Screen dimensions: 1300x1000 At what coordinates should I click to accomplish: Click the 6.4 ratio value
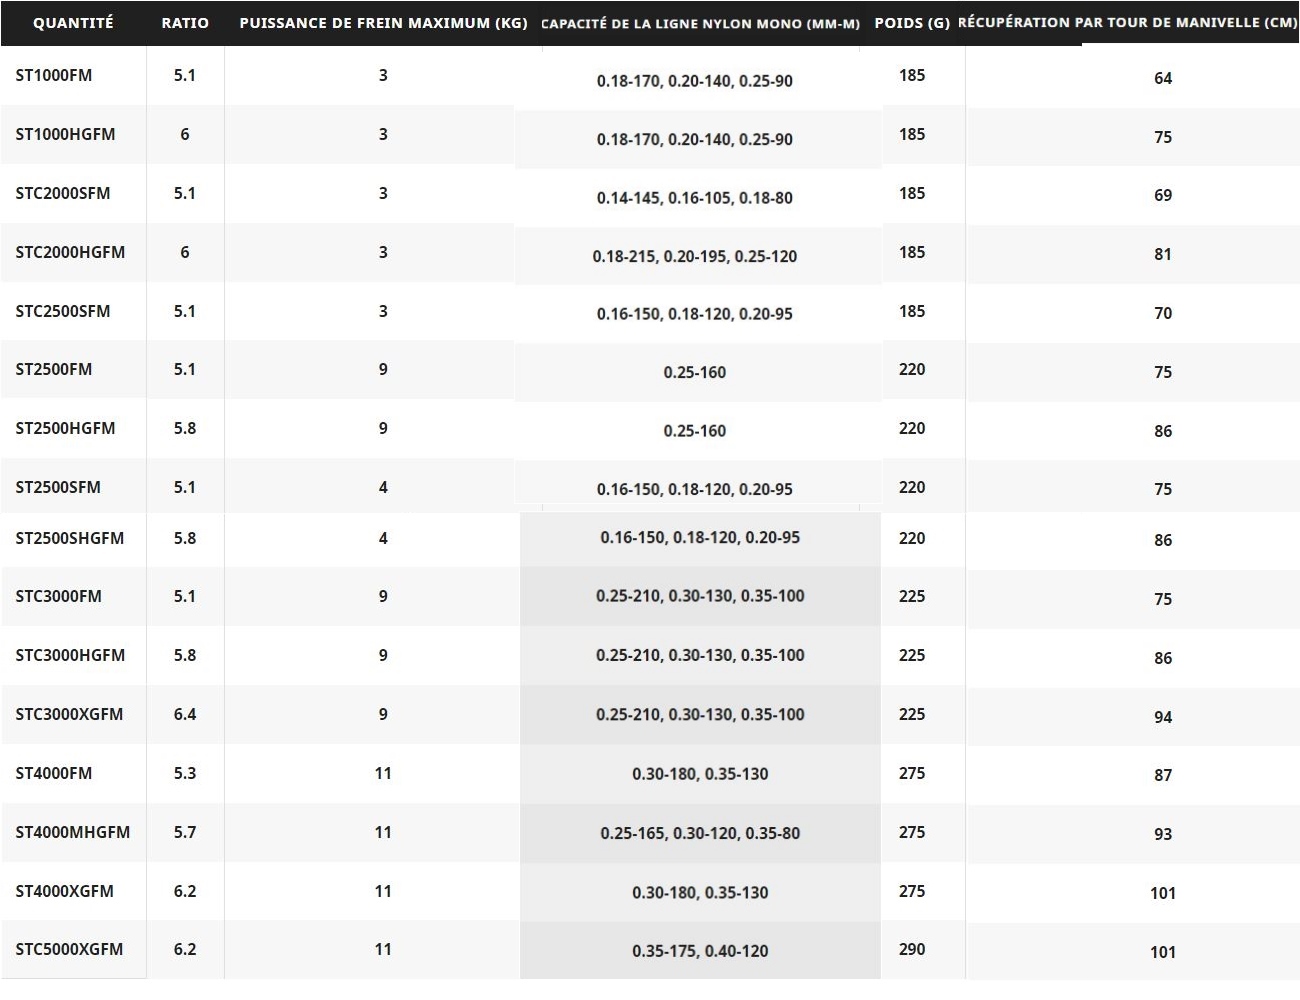point(185,714)
